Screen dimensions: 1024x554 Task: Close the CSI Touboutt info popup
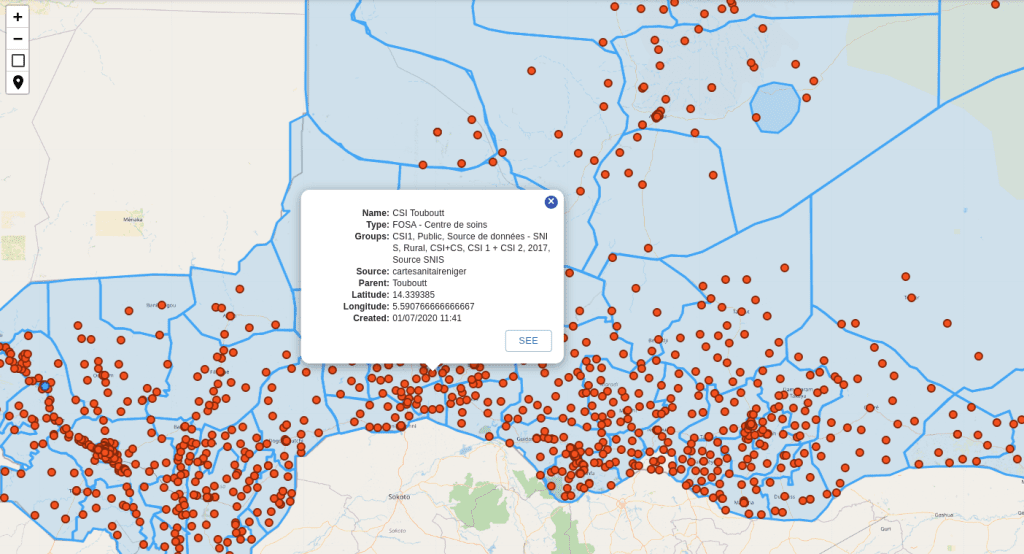(551, 202)
